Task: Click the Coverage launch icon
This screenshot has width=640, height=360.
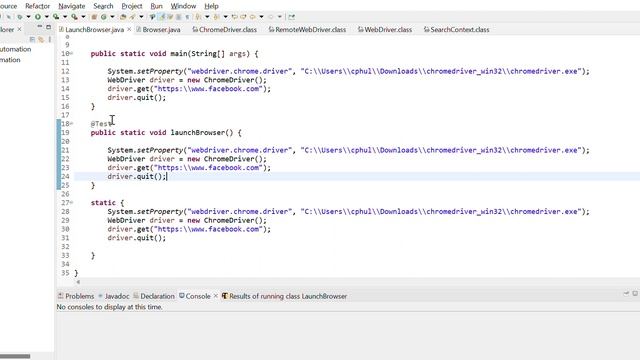Action: pyautogui.click(x=56, y=17)
